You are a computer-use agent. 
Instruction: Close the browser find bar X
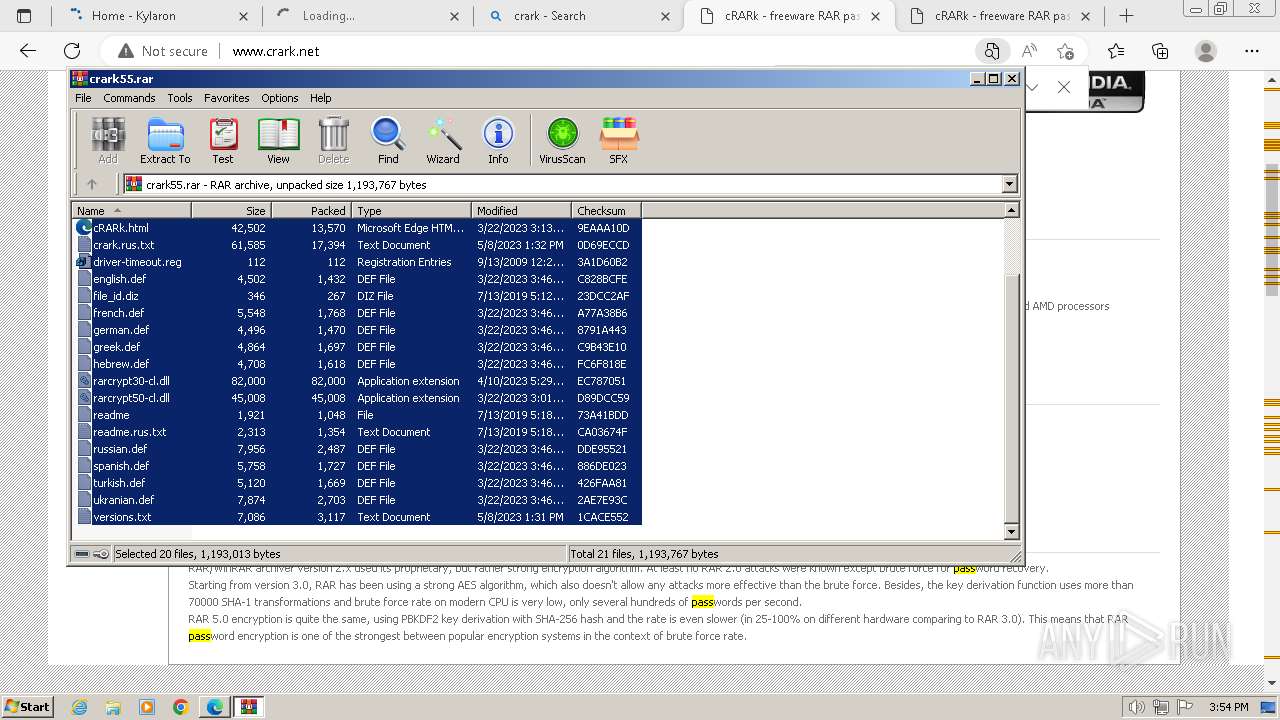[x=1064, y=87]
